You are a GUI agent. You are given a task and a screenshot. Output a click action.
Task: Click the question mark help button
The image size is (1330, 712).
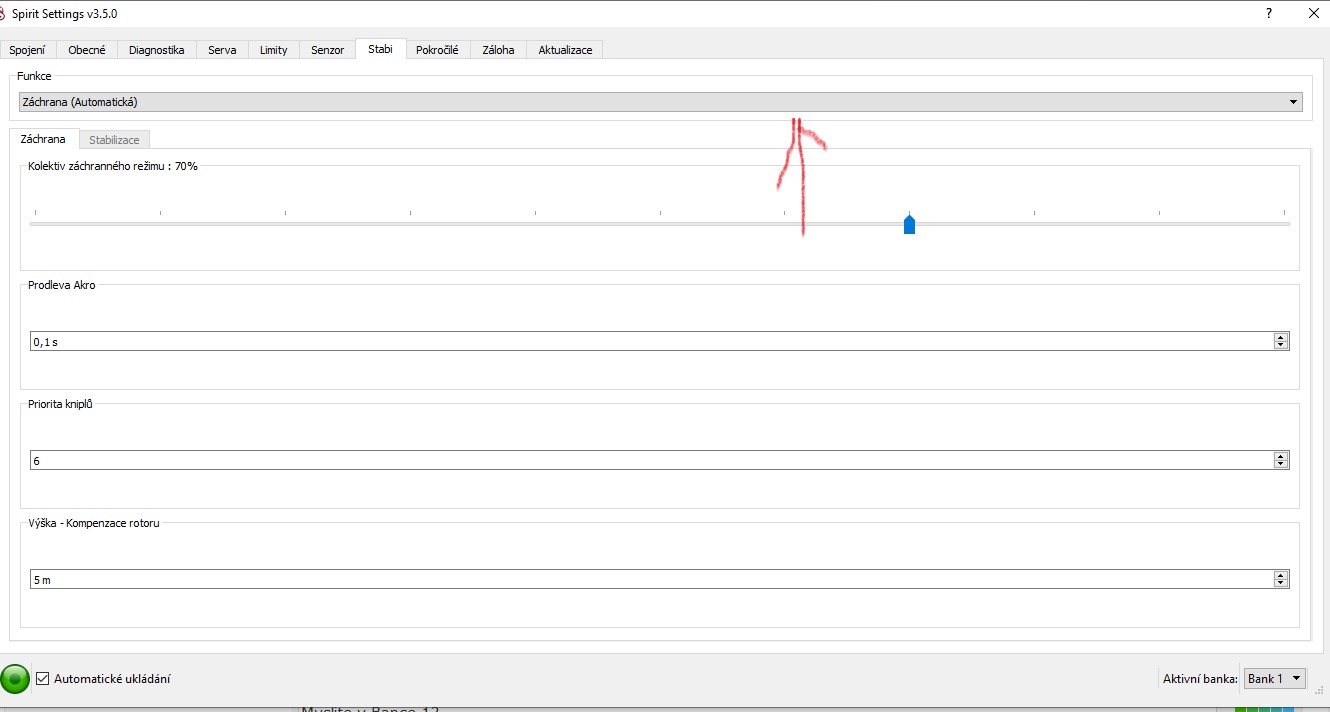click(1269, 14)
